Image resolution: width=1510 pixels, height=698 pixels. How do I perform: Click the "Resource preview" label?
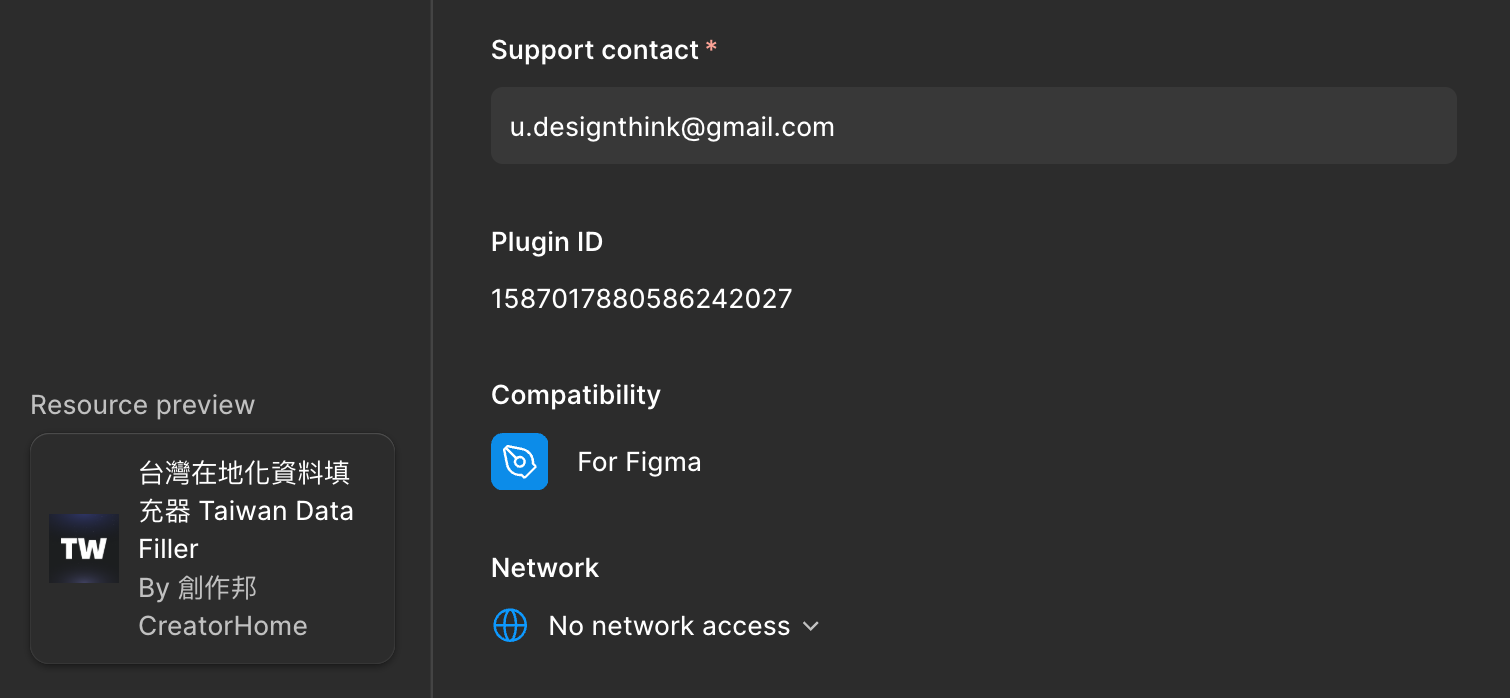coord(142,405)
